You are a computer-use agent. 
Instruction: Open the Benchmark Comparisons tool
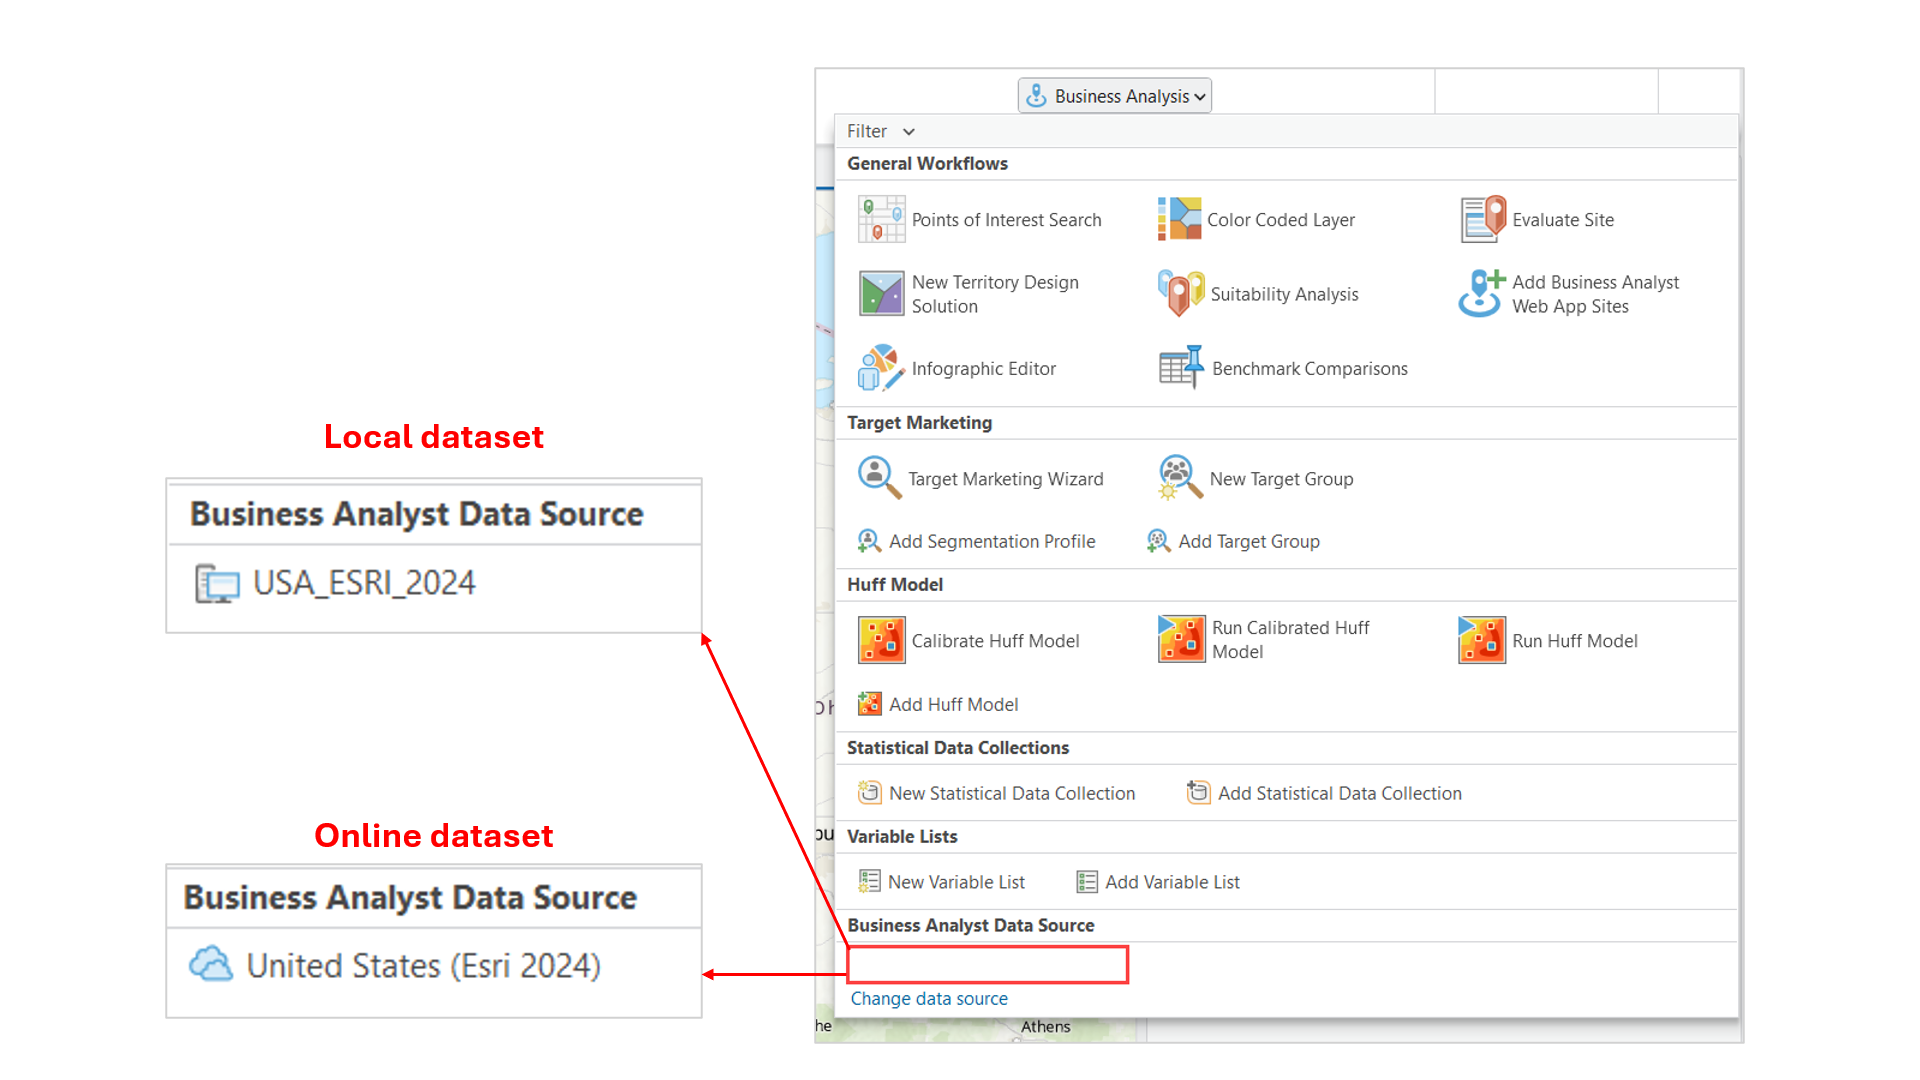tap(1310, 368)
